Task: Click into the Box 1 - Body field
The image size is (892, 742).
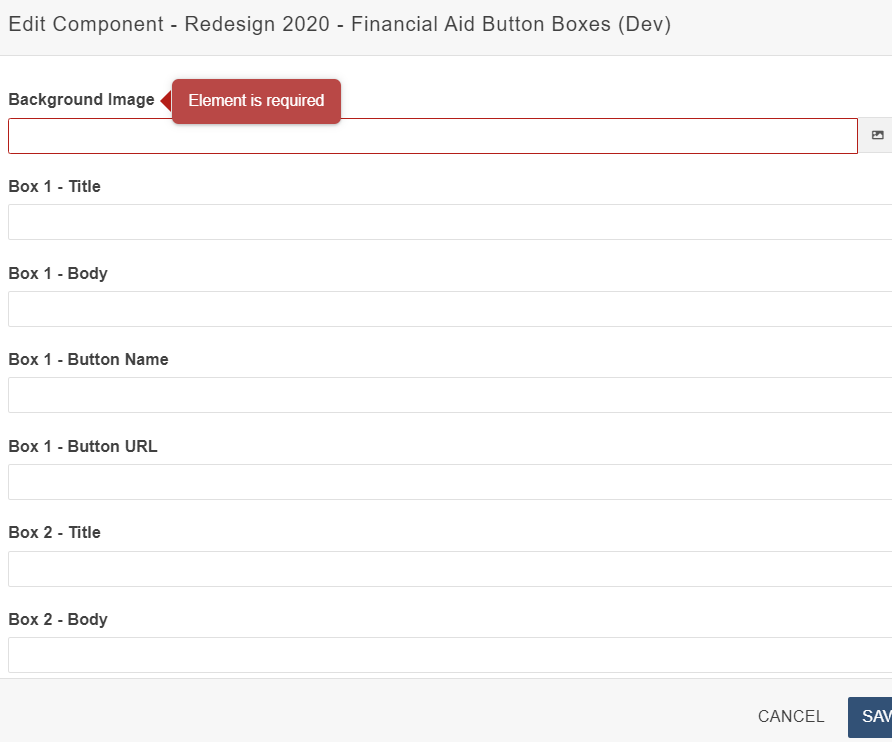Action: tap(450, 309)
